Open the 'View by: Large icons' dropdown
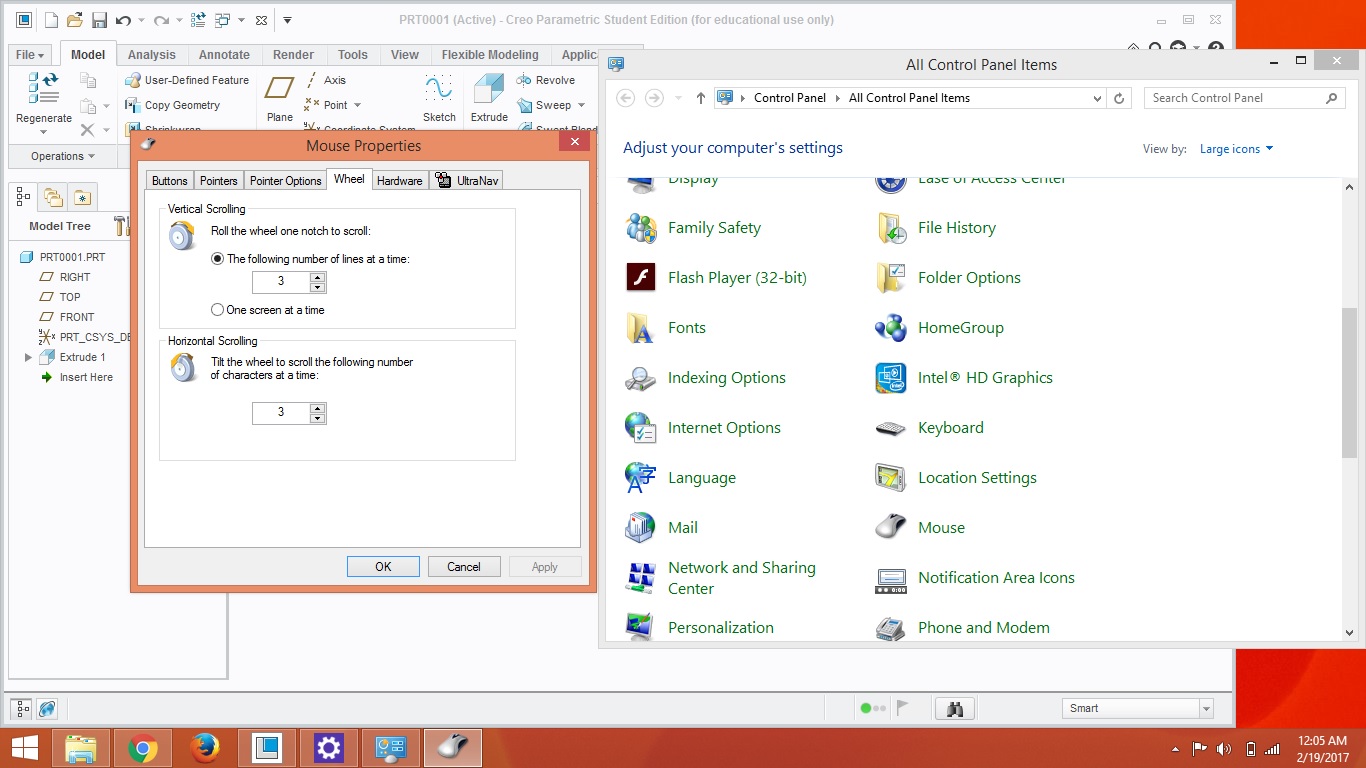 coord(1236,149)
